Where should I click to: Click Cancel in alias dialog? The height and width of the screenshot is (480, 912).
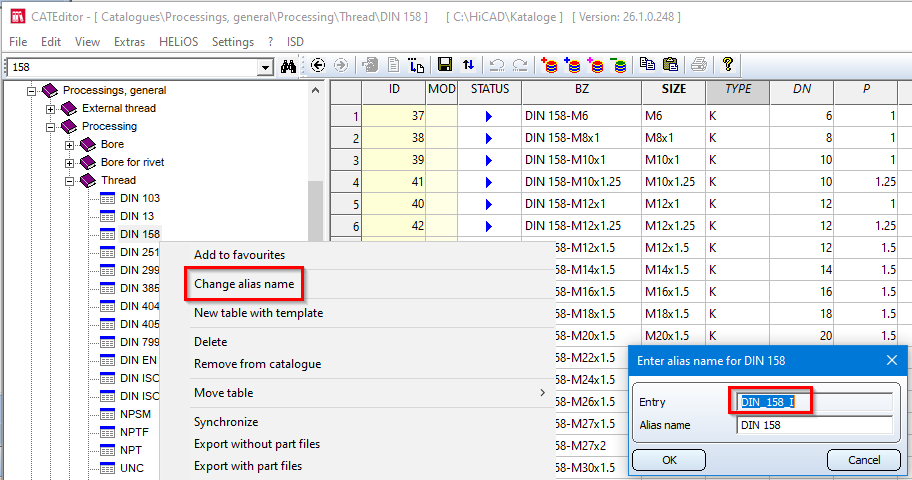point(864,460)
